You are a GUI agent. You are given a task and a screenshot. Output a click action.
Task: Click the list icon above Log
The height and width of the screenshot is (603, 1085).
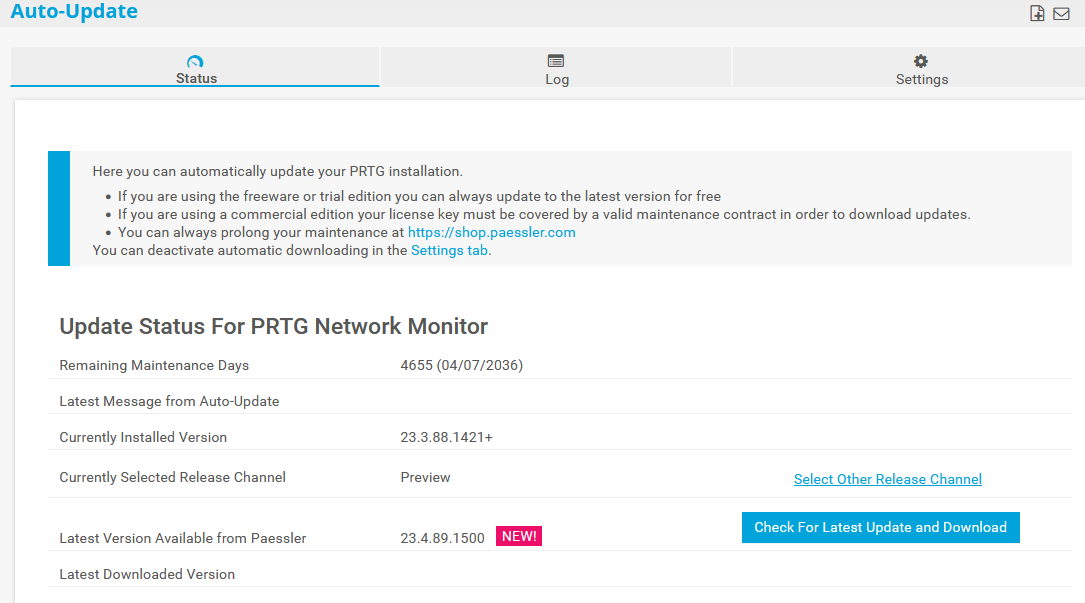(x=556, y=61)
